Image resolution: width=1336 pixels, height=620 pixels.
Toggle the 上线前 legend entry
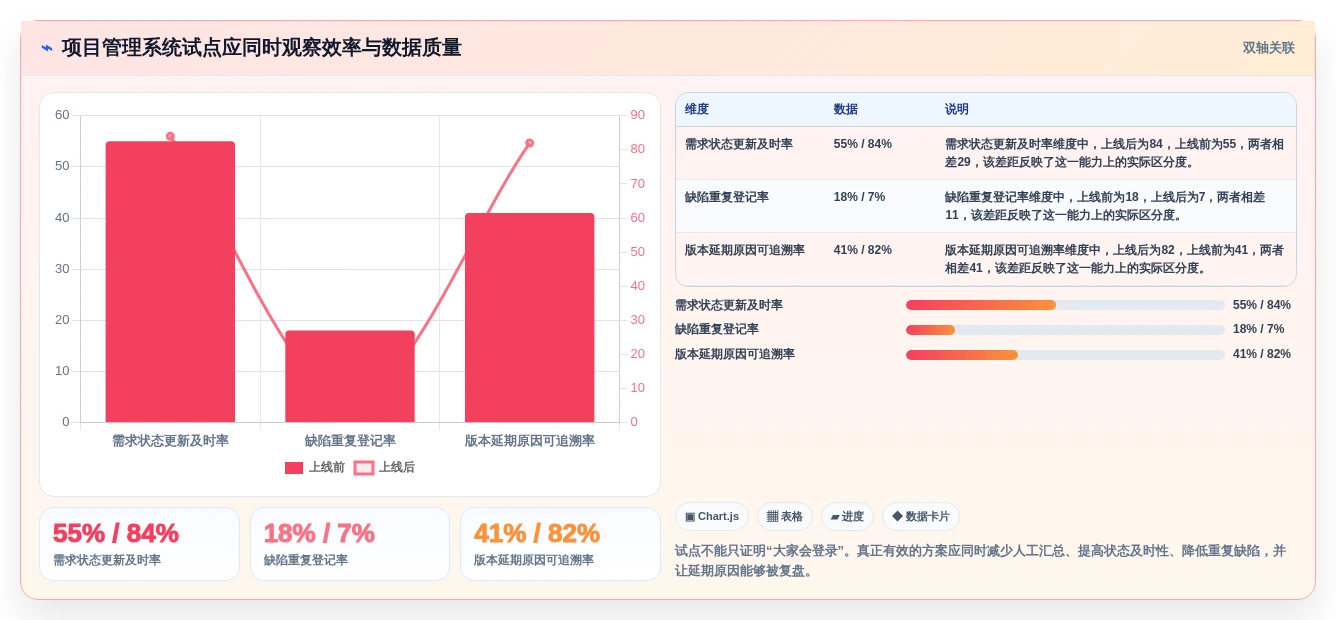[x=315, y=467]
